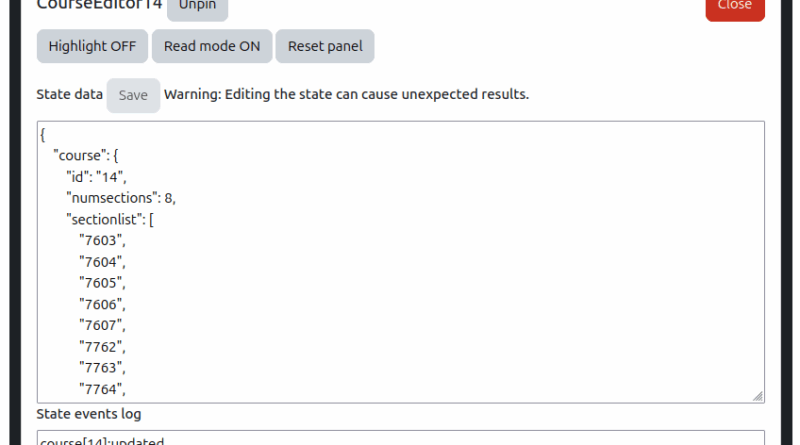Place cursor on the "numsections": 8 line
The image size is (800, 445).
tap(121, 198)
